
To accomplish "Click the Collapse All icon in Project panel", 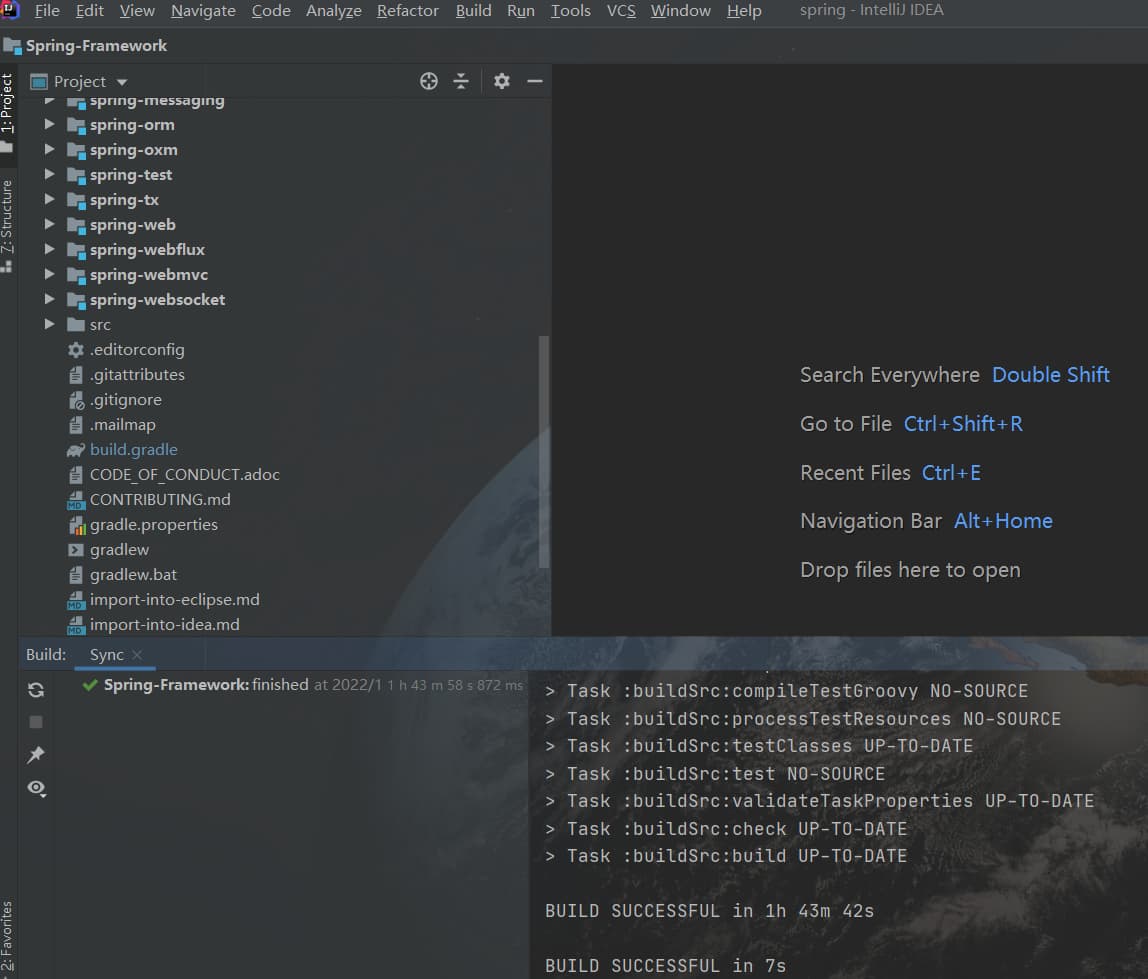I will [x=461, y=81].
